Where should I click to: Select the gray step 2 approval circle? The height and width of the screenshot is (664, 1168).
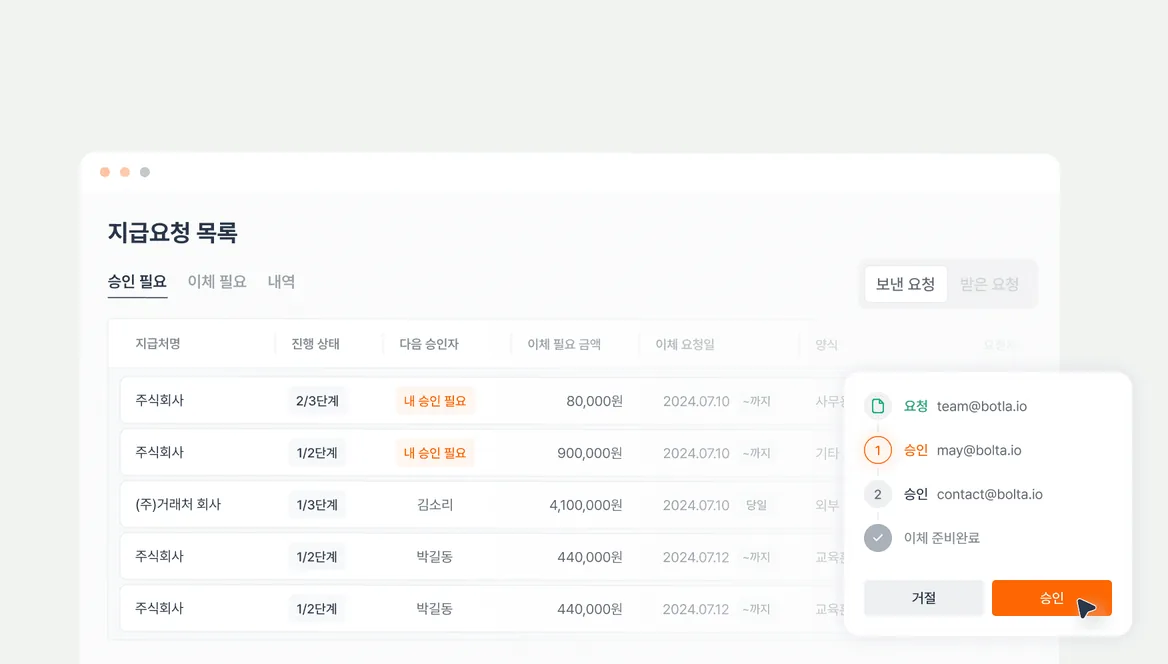pyautogui.click(x=877, y=494)
